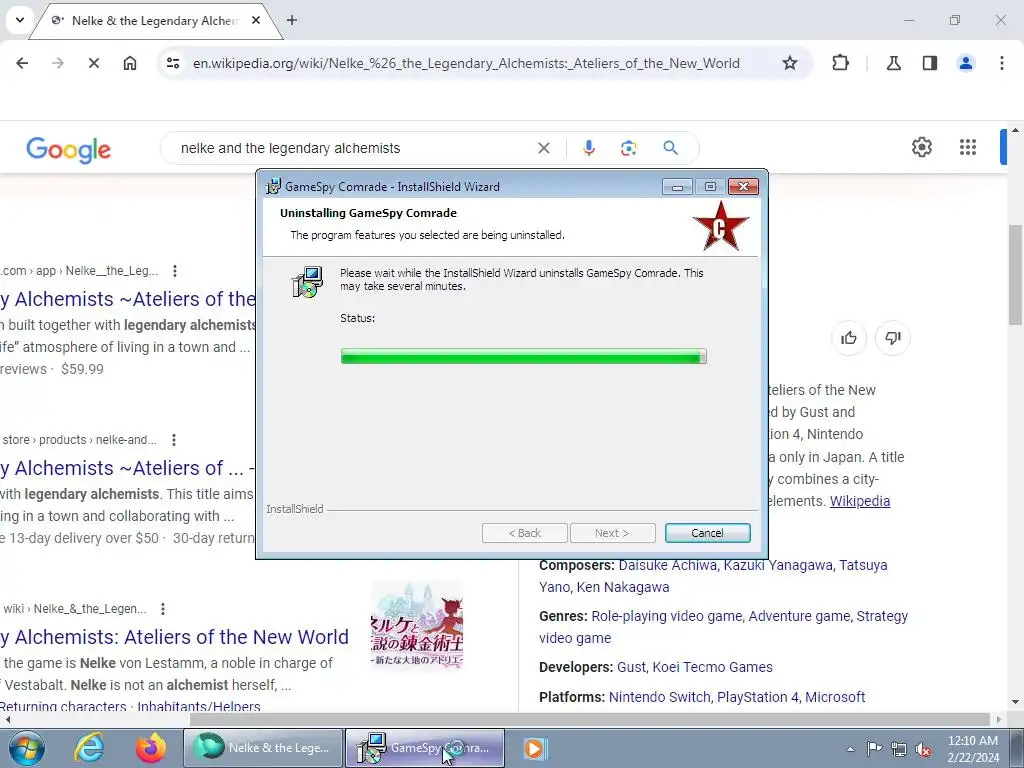Image resolution: width=1024 pixels, height=768 pixels.
Task: Open Koei Tecmo Games developer link
Action: [x=712, y=667]
